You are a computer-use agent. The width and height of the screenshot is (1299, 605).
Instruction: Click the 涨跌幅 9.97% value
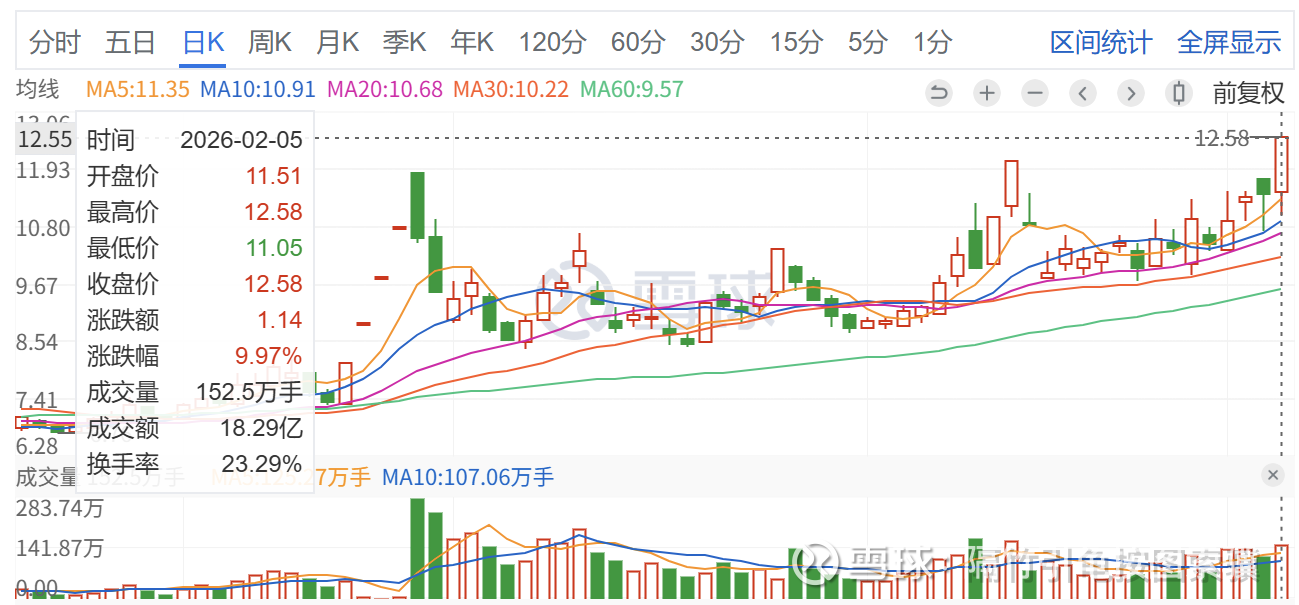point(268,356)
